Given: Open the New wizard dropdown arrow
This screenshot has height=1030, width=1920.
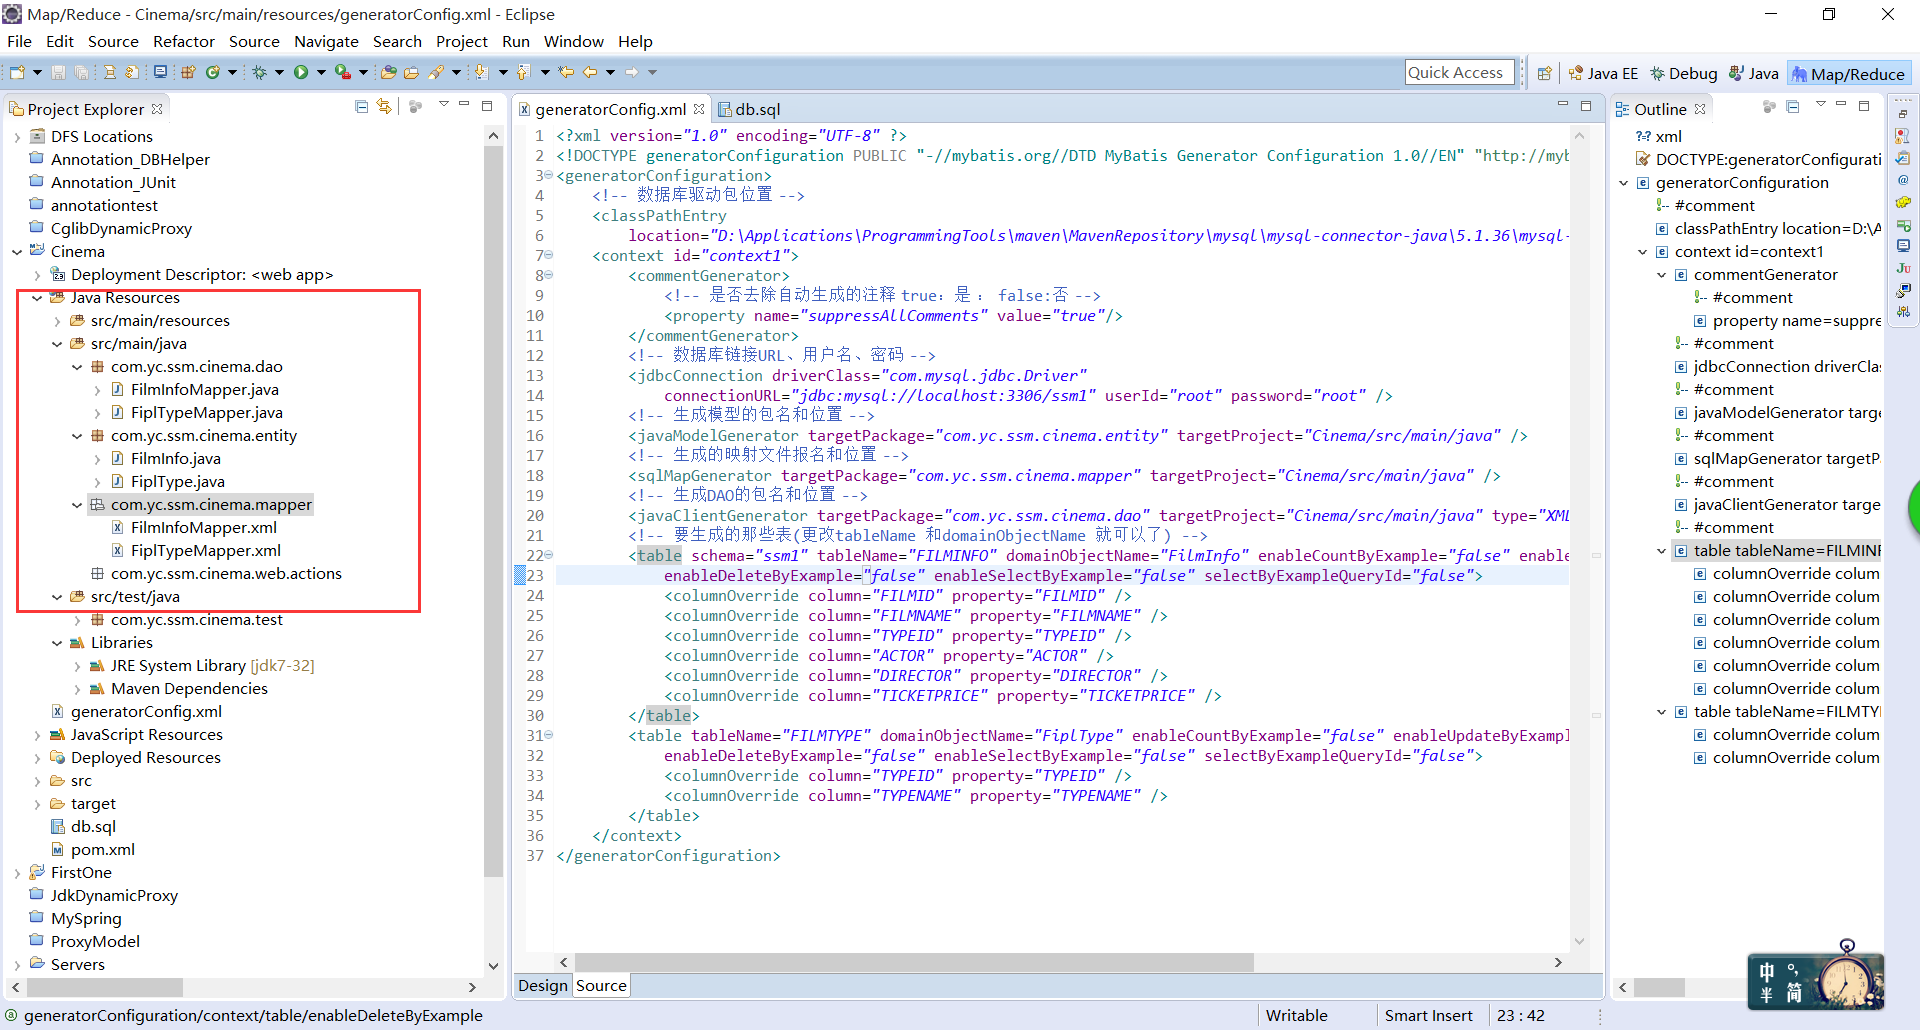Looking at the screenshot, I should point(37,72).
